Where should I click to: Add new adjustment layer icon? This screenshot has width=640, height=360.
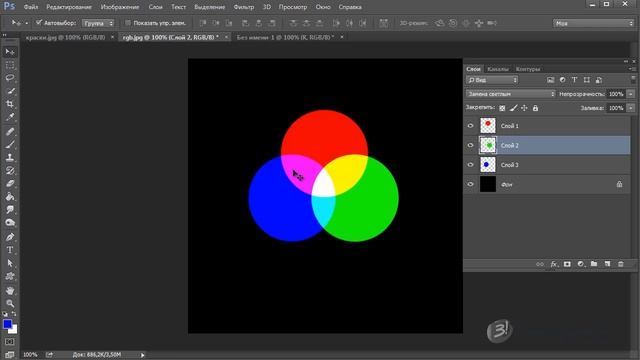click(580, 264)
